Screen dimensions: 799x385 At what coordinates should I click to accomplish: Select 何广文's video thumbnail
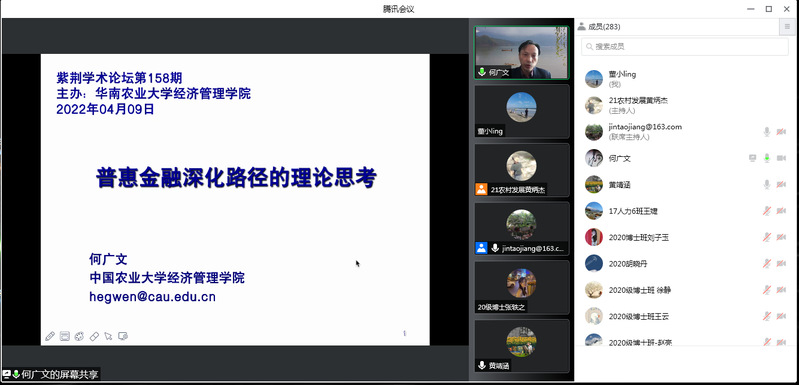click(522, 52)
